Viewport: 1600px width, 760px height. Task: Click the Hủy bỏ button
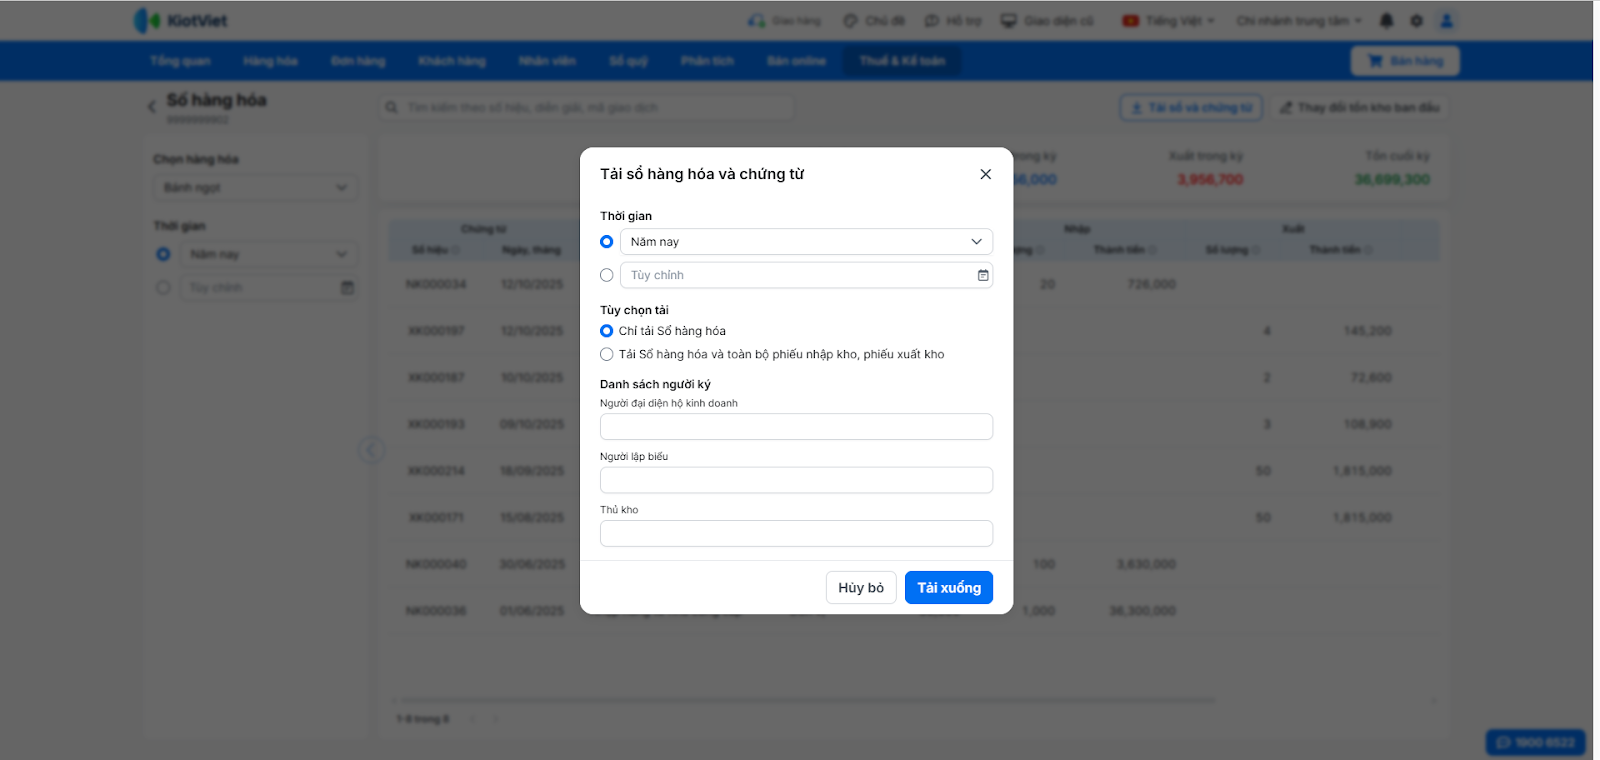(x=860, y=588)
